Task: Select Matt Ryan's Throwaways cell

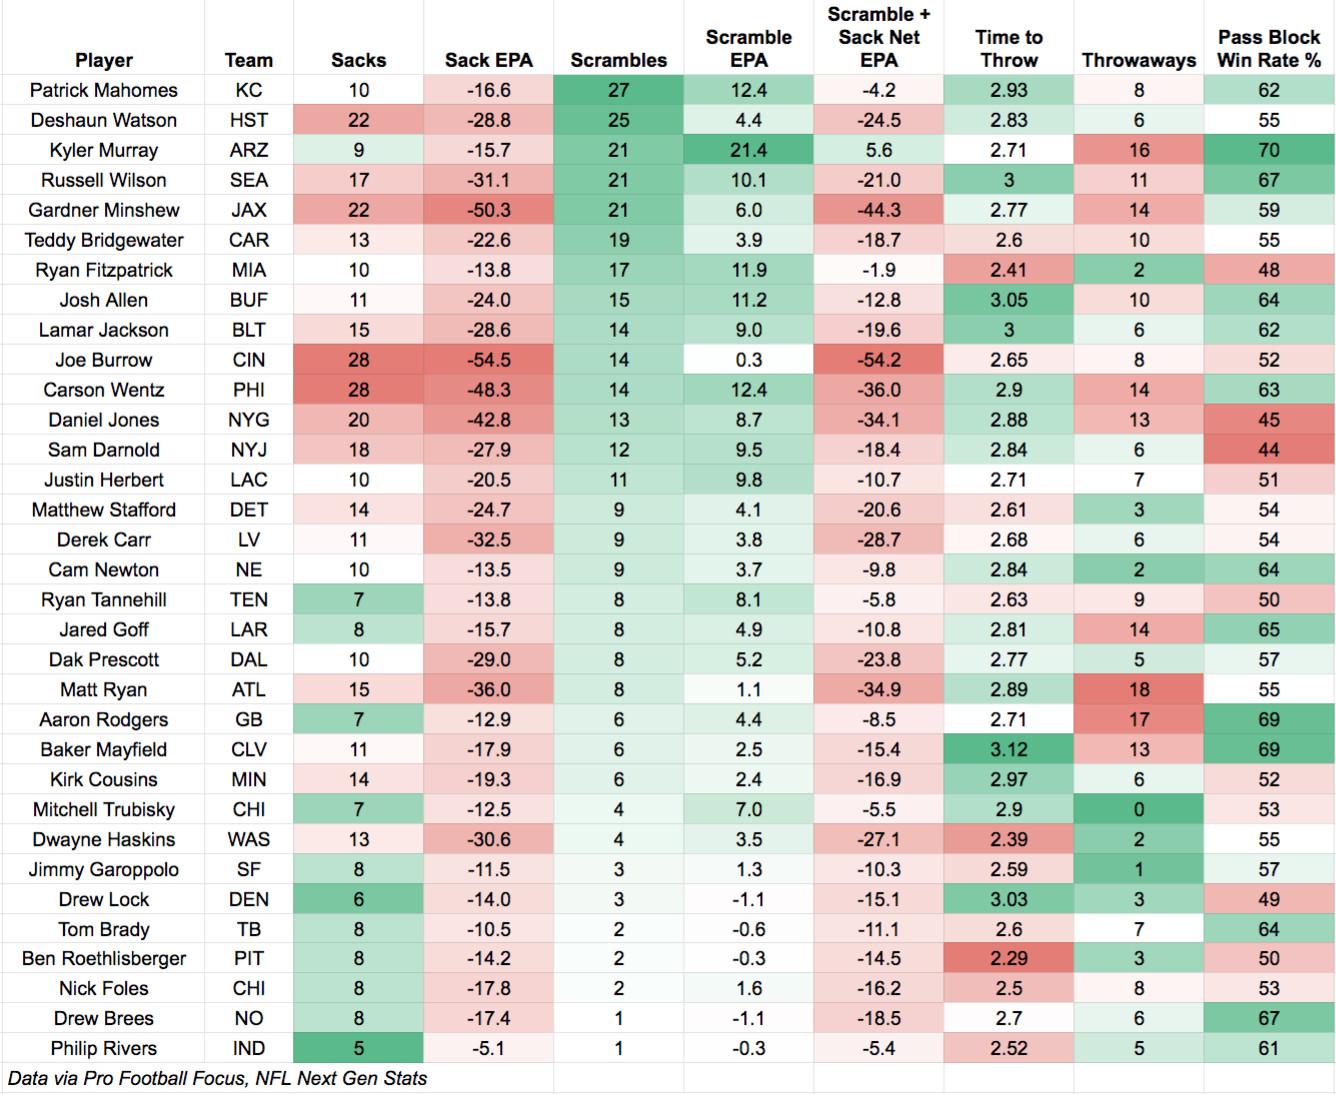Action: tap(1138, 689)
